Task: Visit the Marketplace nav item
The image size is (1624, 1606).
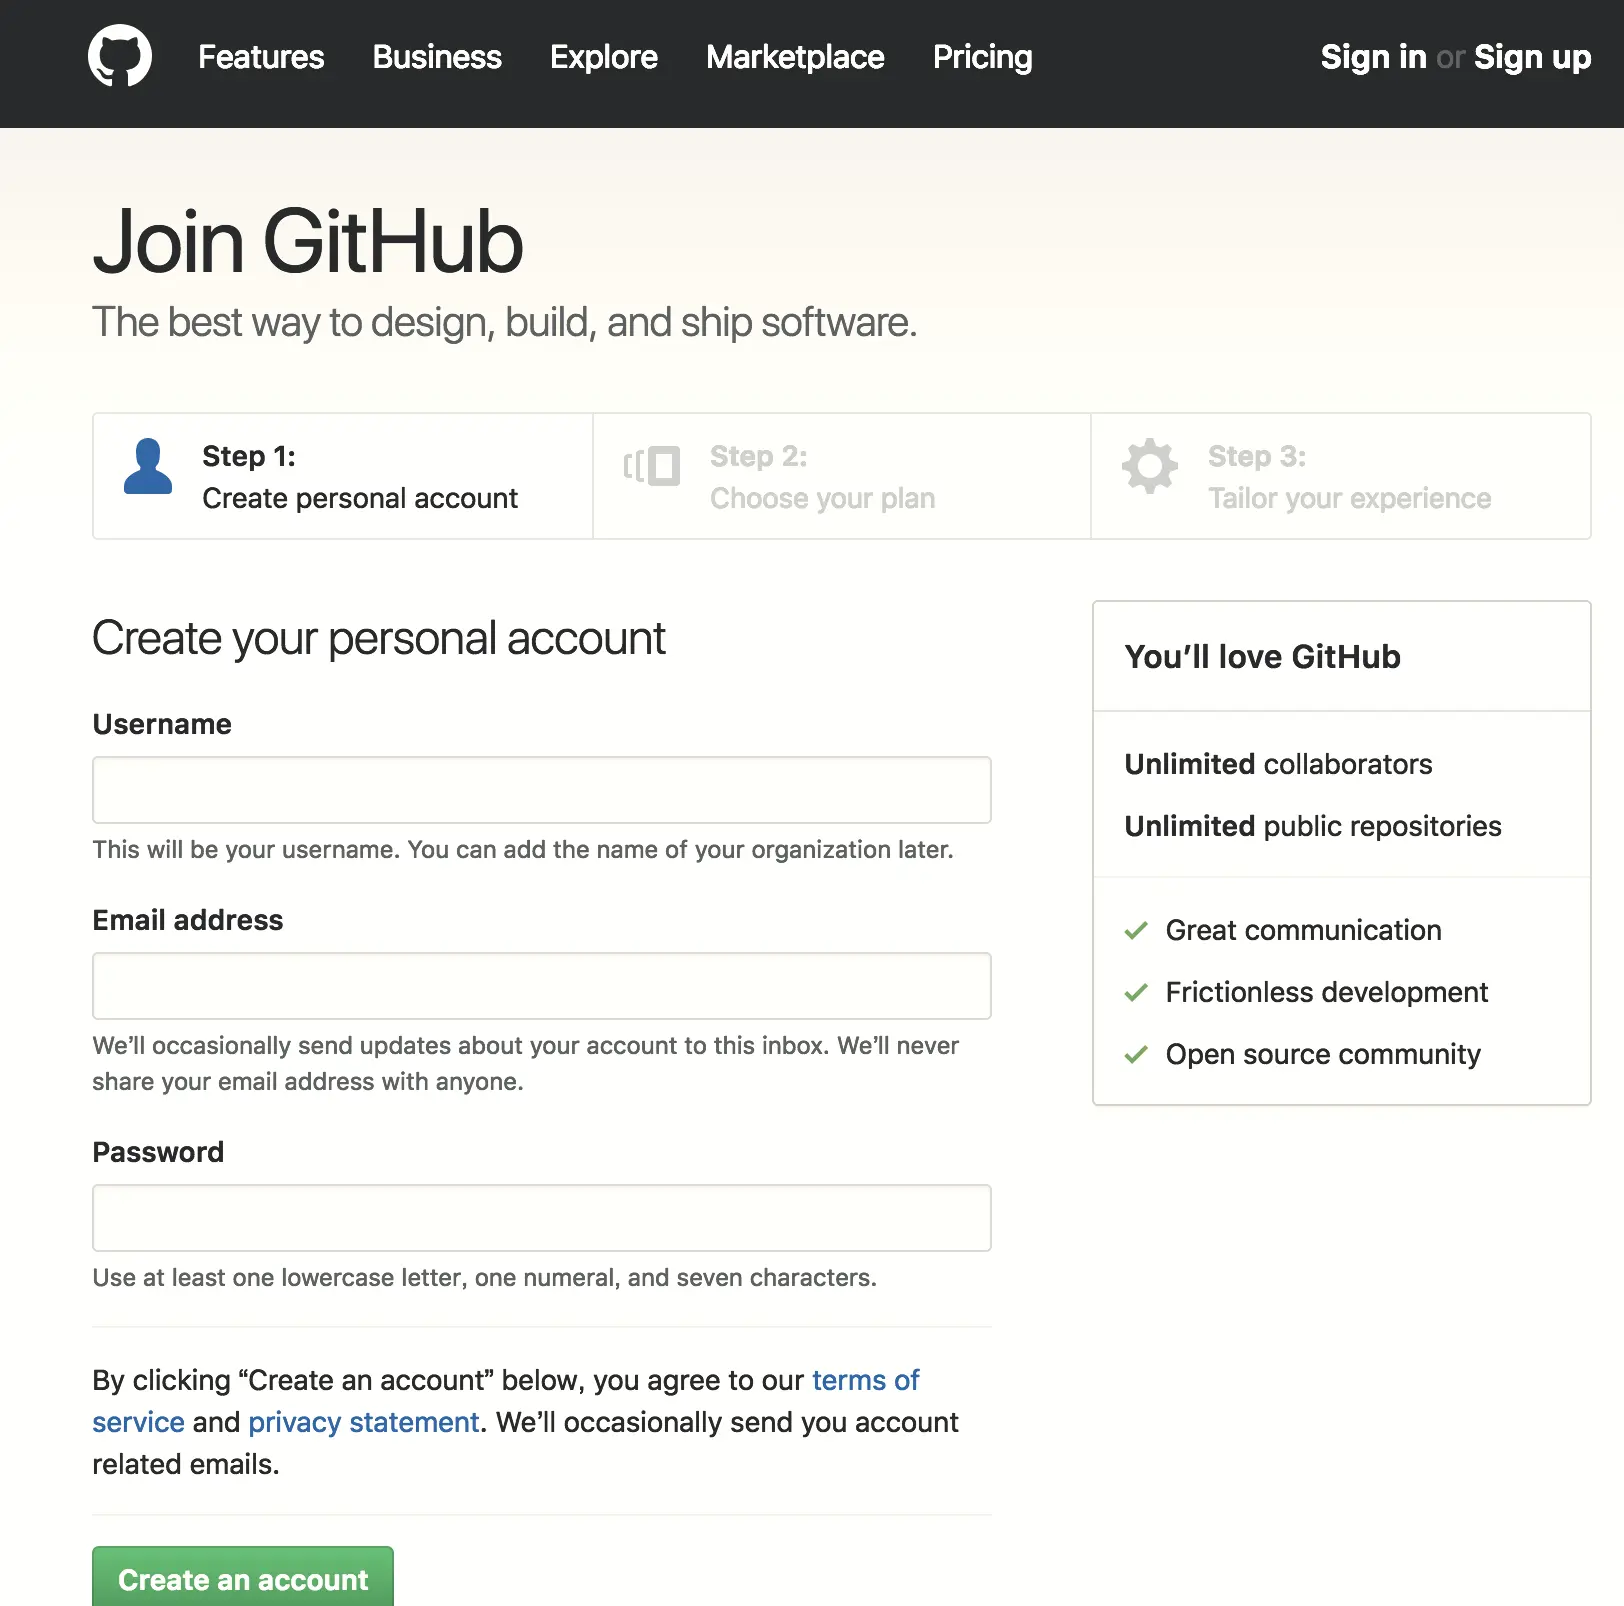Action: point(795,57)
